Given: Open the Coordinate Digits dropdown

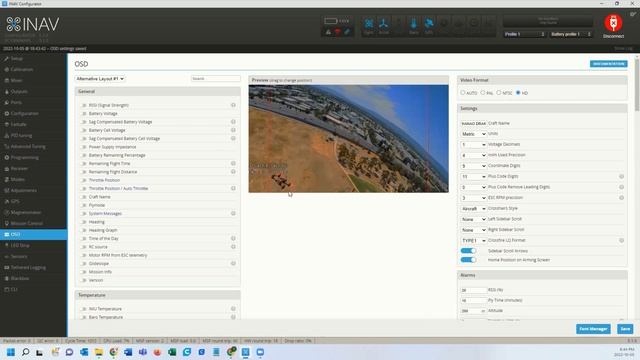Looking at the screenshot, I should point(473,166).
